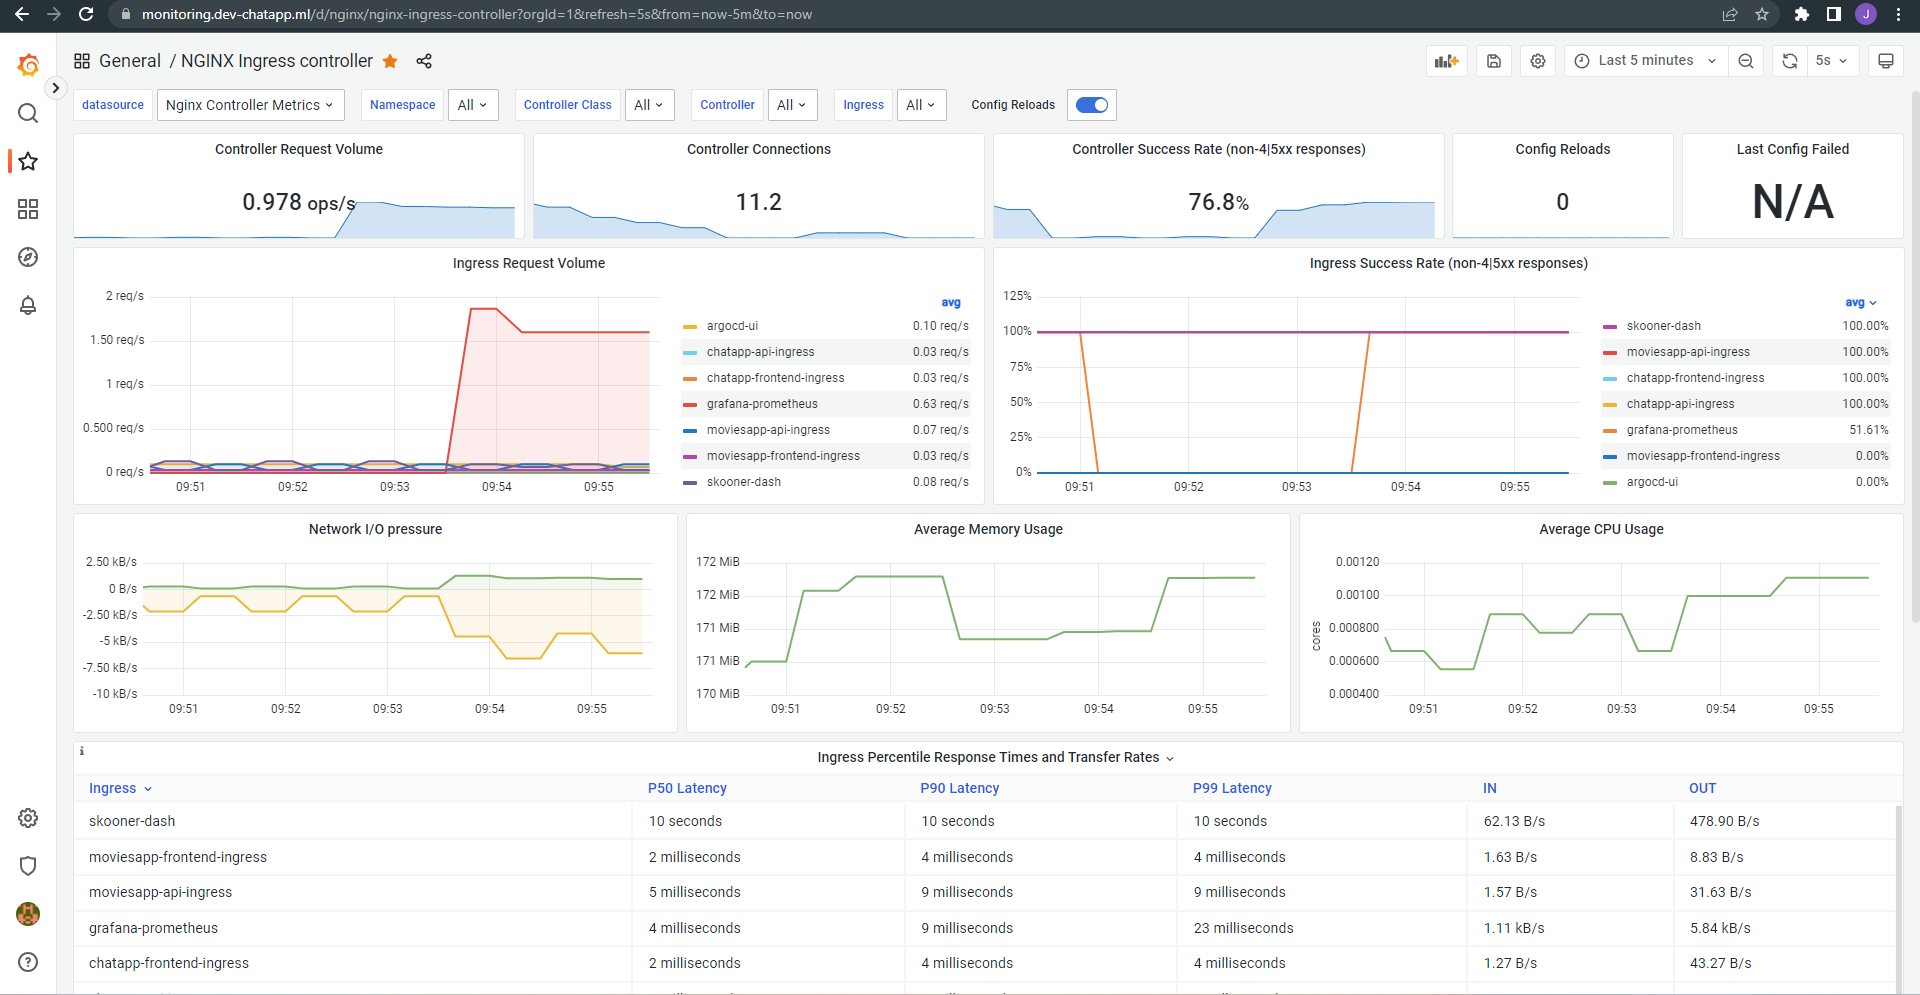Screen dimensions: 1920x995
Task: Sort table by OUT column
Action: (1702, 788)
